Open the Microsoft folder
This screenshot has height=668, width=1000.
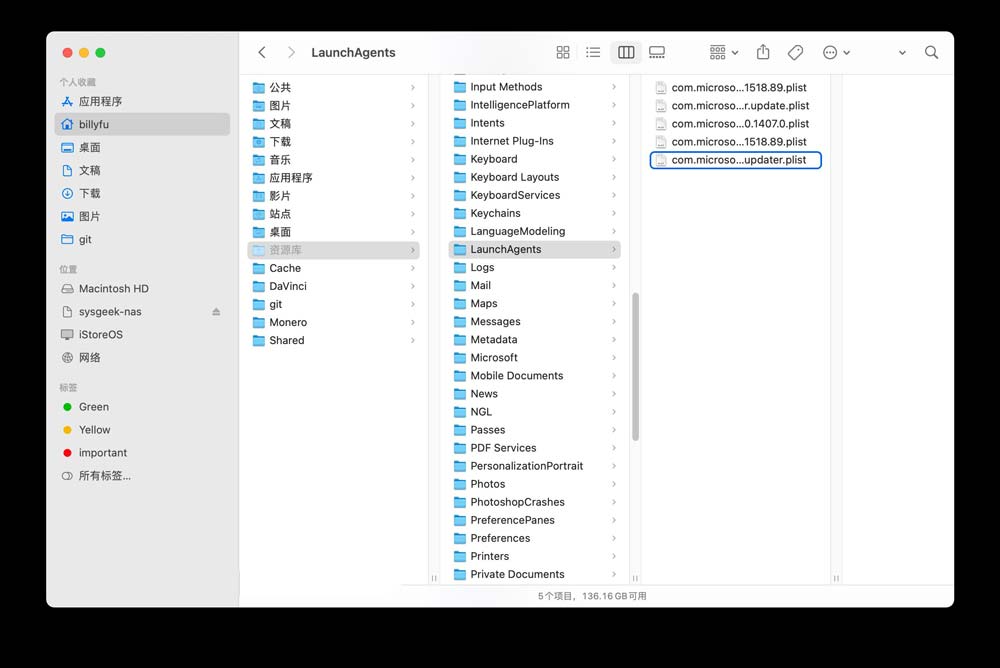tap(534, 357)
